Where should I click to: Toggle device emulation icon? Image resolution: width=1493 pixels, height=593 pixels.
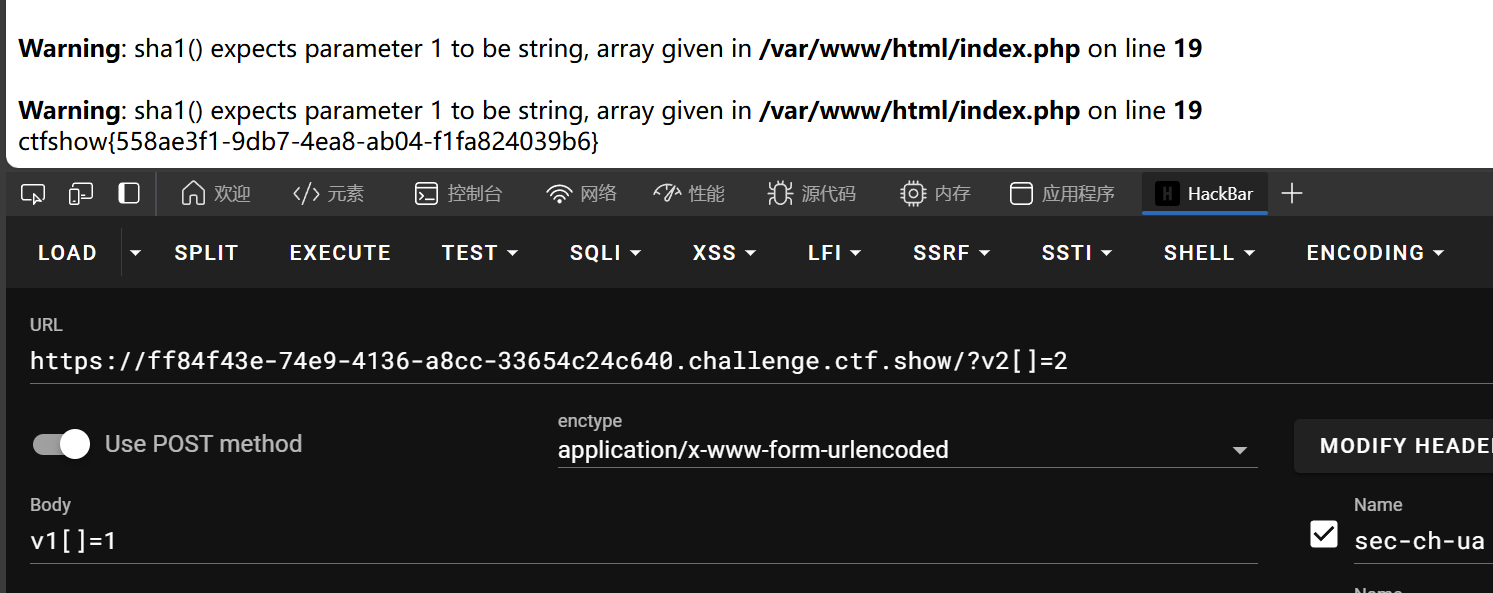click(x=81, y=194)
